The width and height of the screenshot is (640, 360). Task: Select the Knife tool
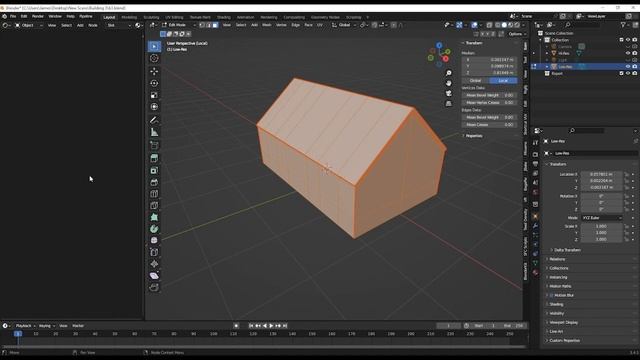pos(154,206)
